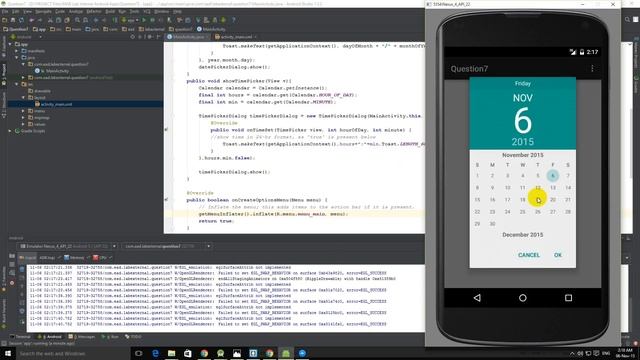Expand the Gradle Scripts node

click(10, 131)
